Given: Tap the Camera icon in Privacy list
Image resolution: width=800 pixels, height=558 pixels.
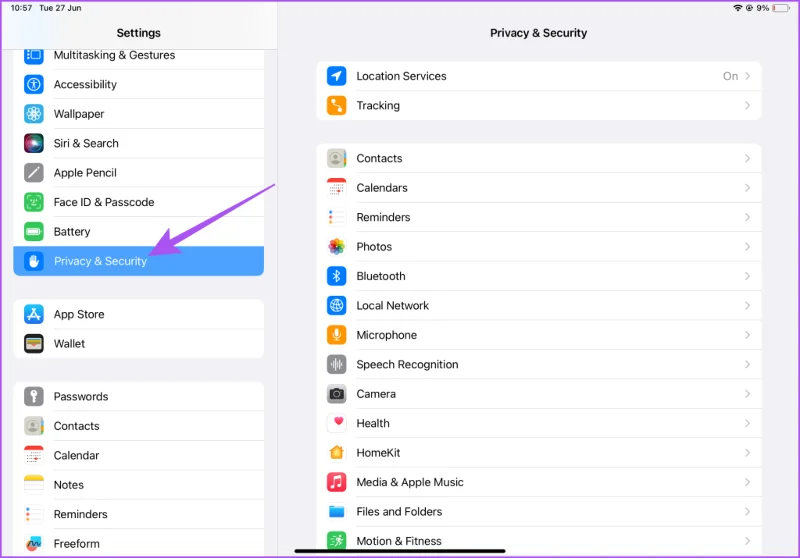Looking at the screenshot, I should [x=336, y=394].
